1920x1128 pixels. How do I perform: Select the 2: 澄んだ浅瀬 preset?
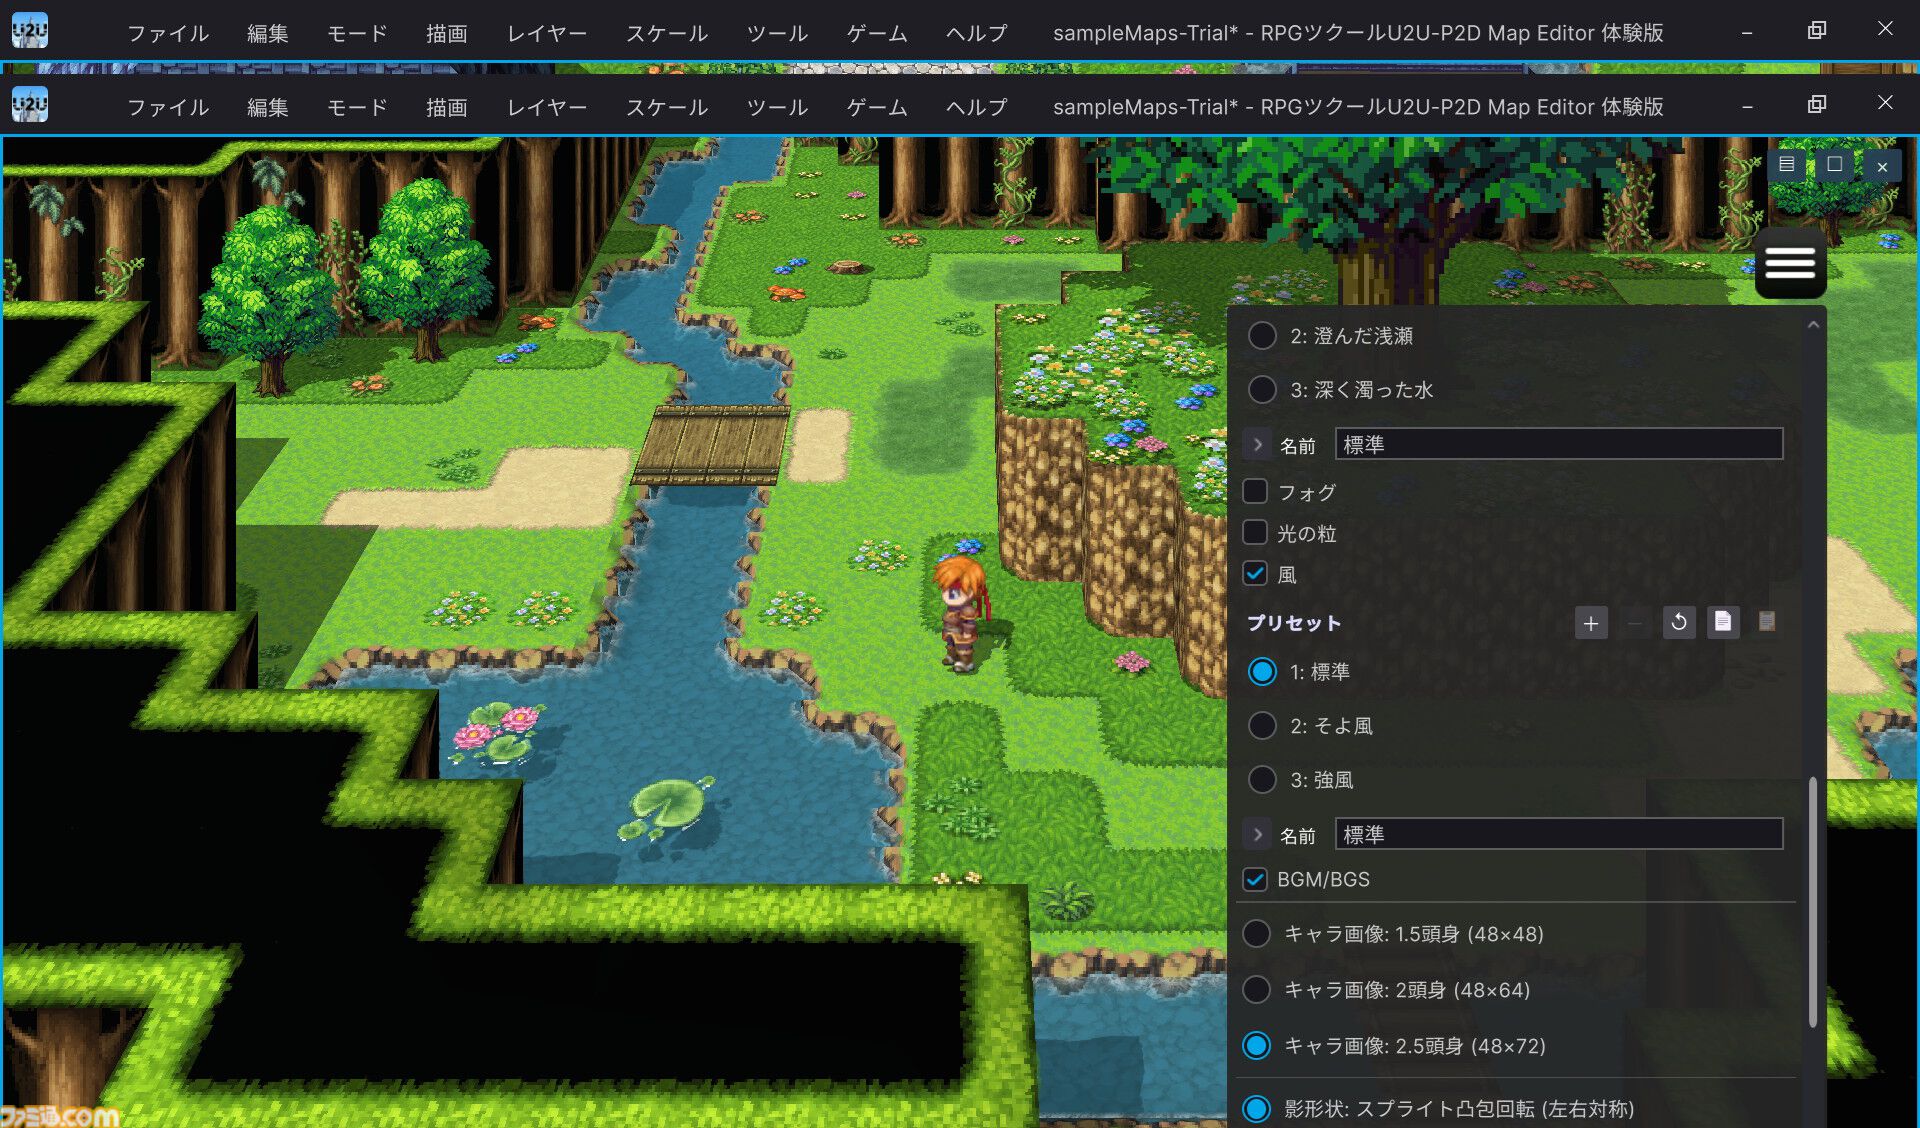(1262, 335)
